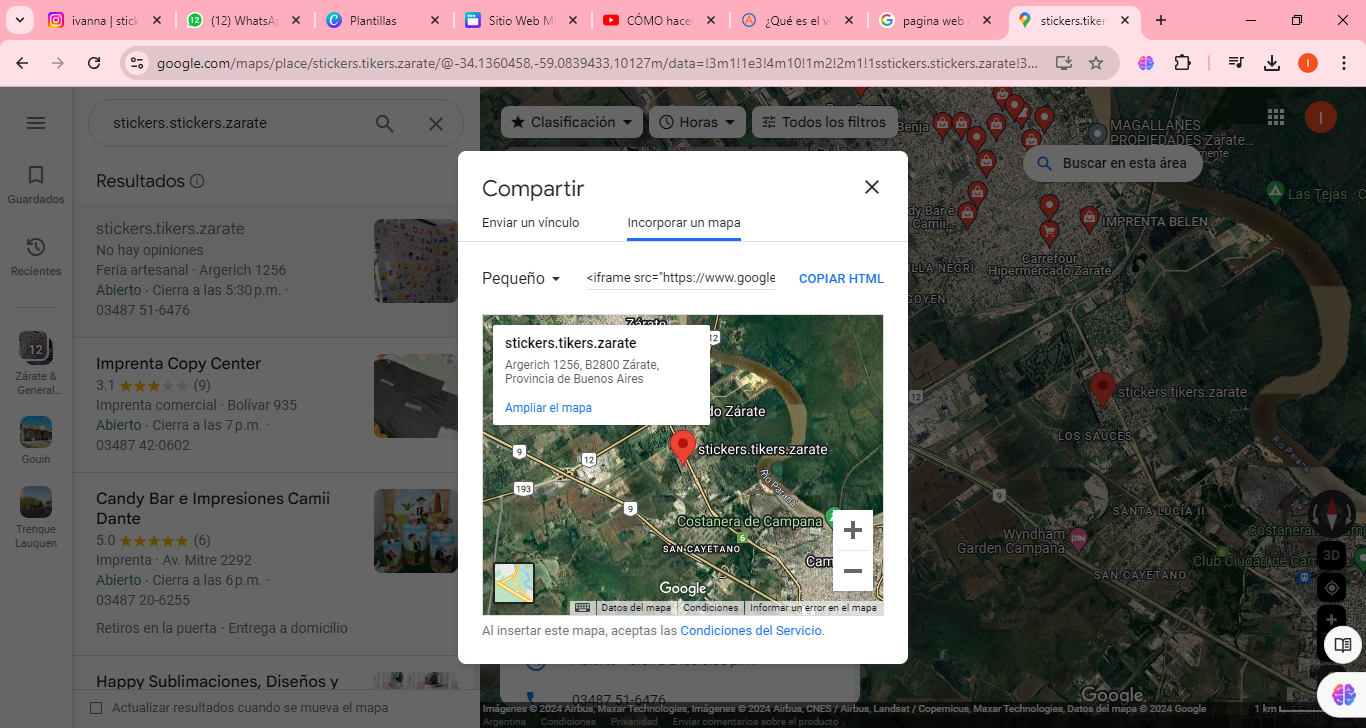Expand the Pequeño size dropdown
Viewport: 1366px width, 728px height.
coord(521,279)
